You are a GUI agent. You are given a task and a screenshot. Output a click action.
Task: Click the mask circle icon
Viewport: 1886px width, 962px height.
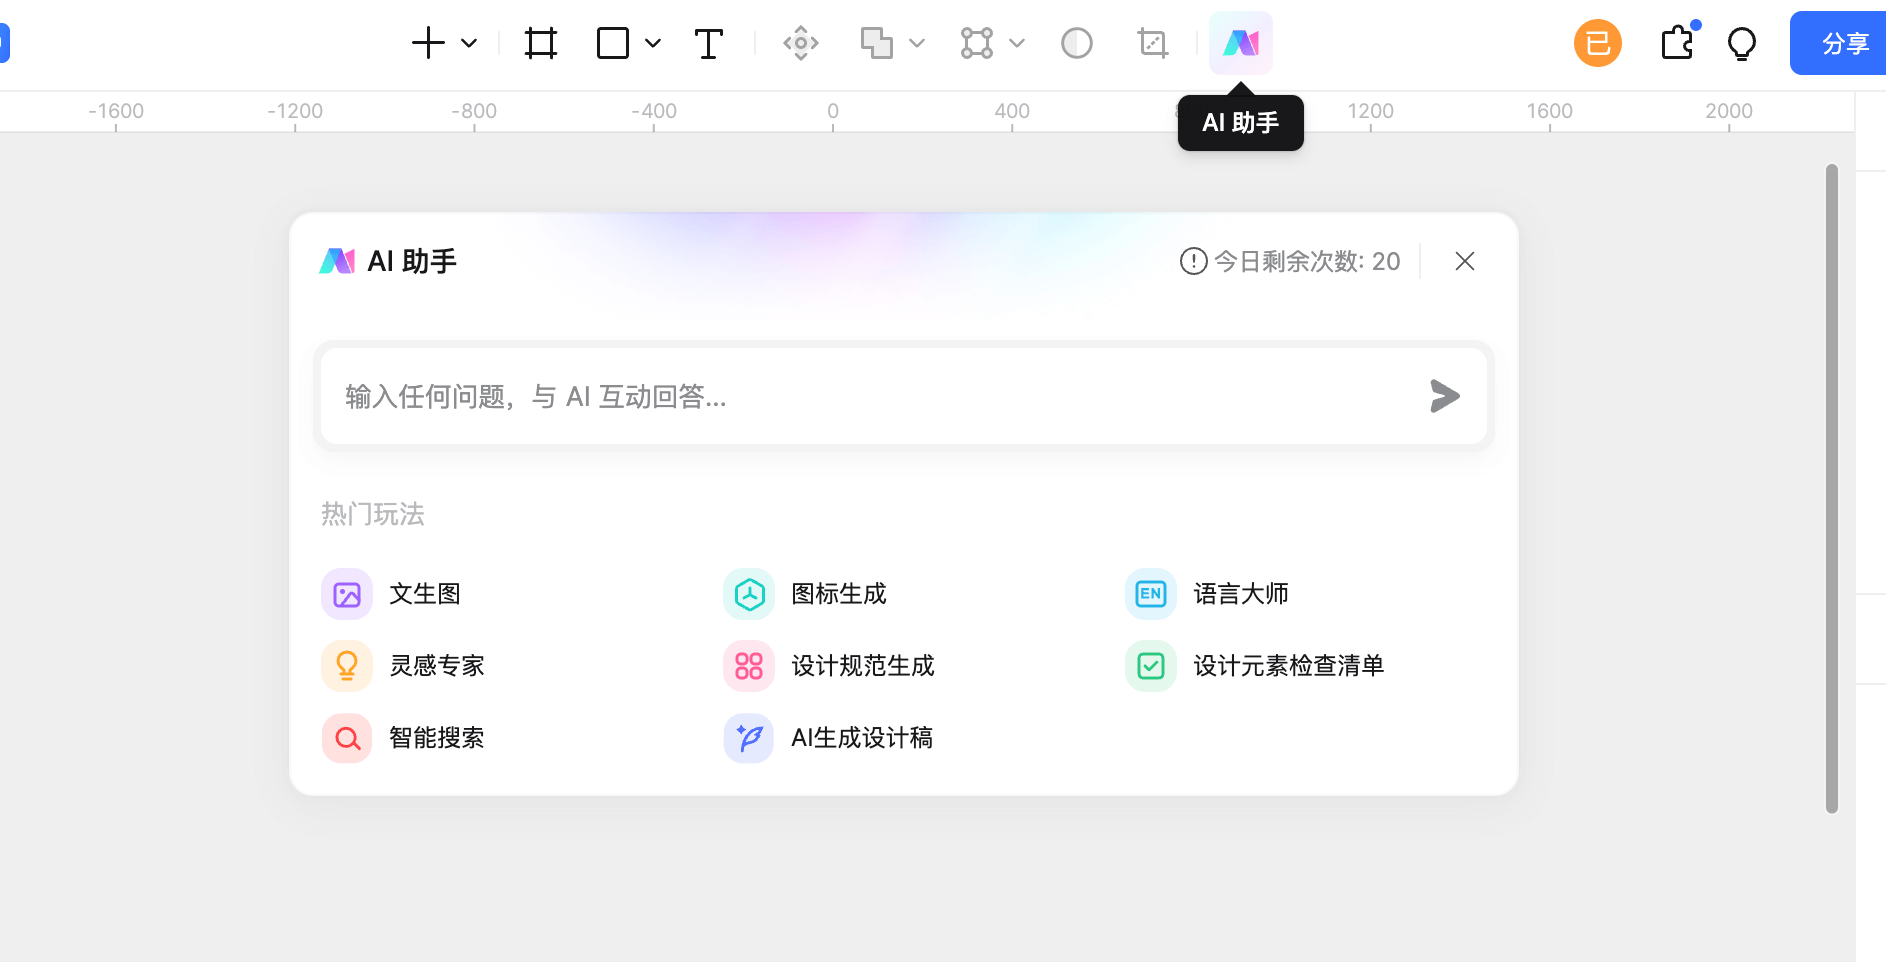click(1076, 43)
